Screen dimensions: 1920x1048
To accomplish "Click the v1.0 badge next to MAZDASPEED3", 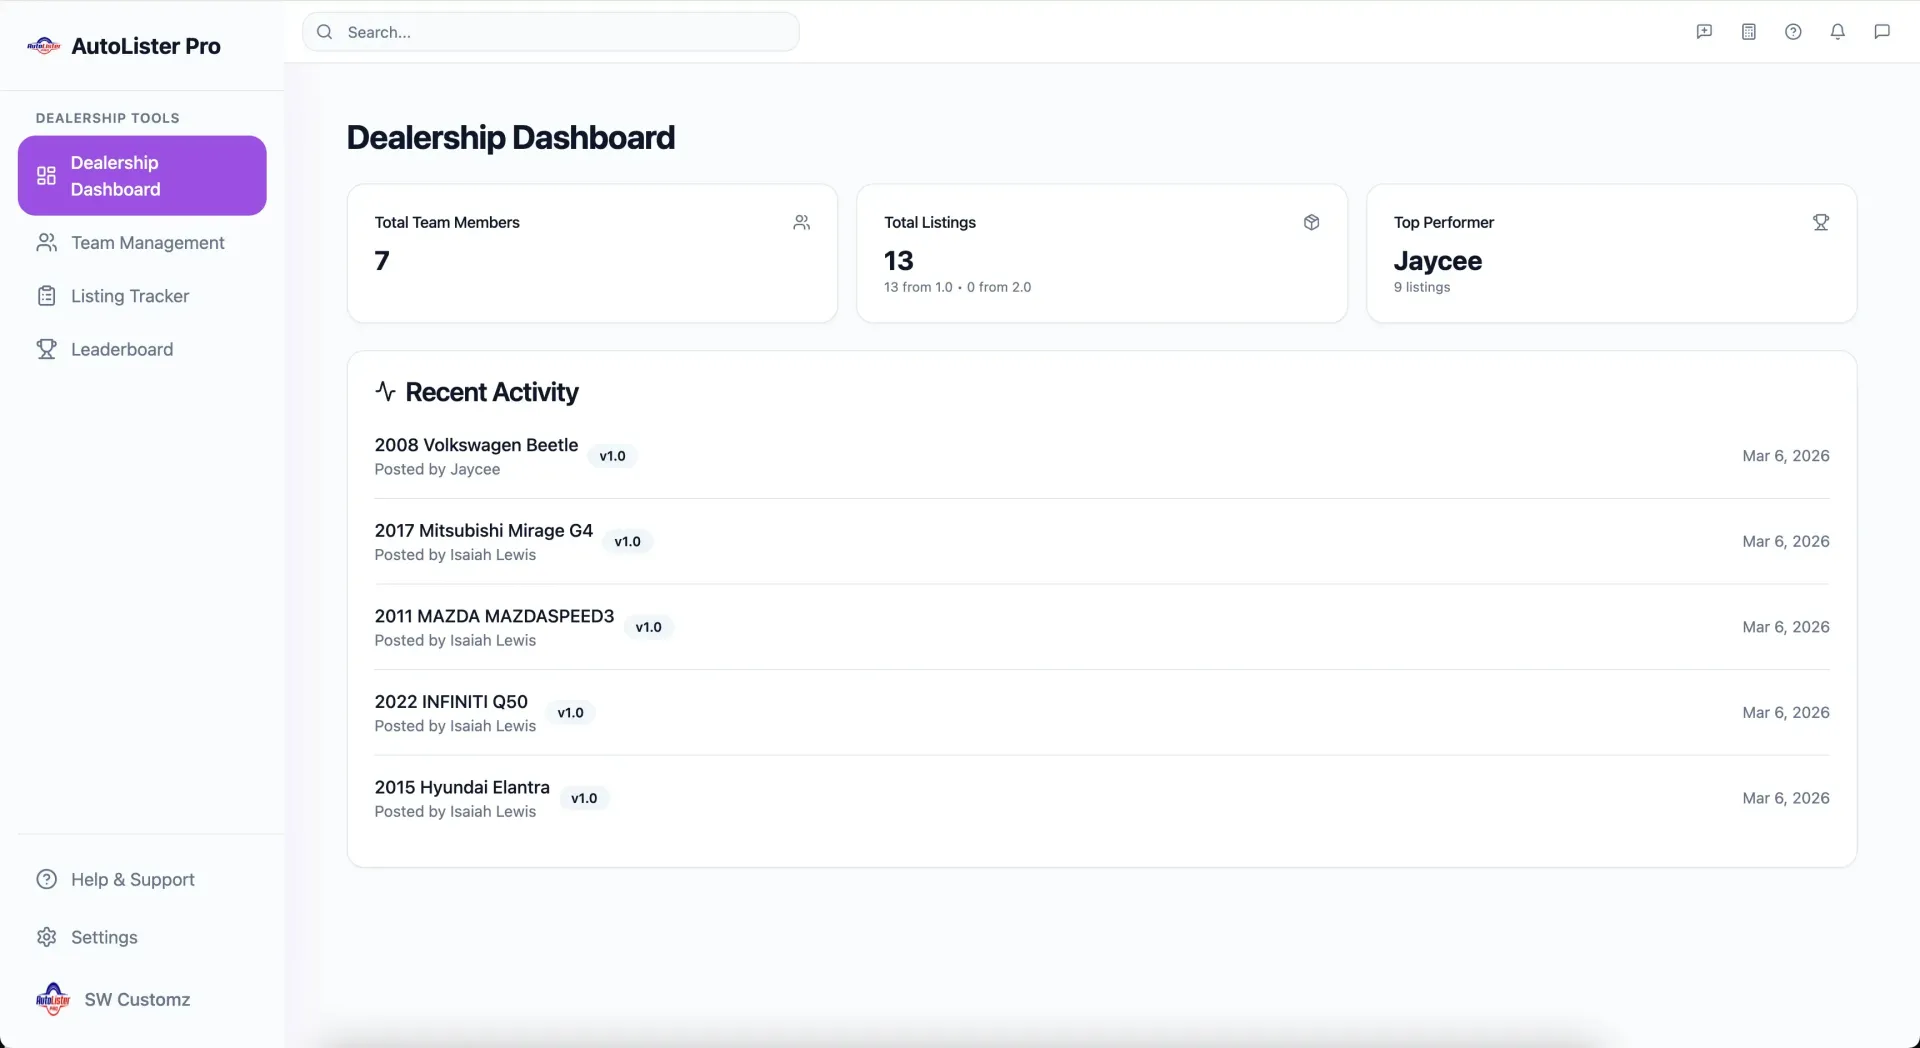I will tap(648, 627).
